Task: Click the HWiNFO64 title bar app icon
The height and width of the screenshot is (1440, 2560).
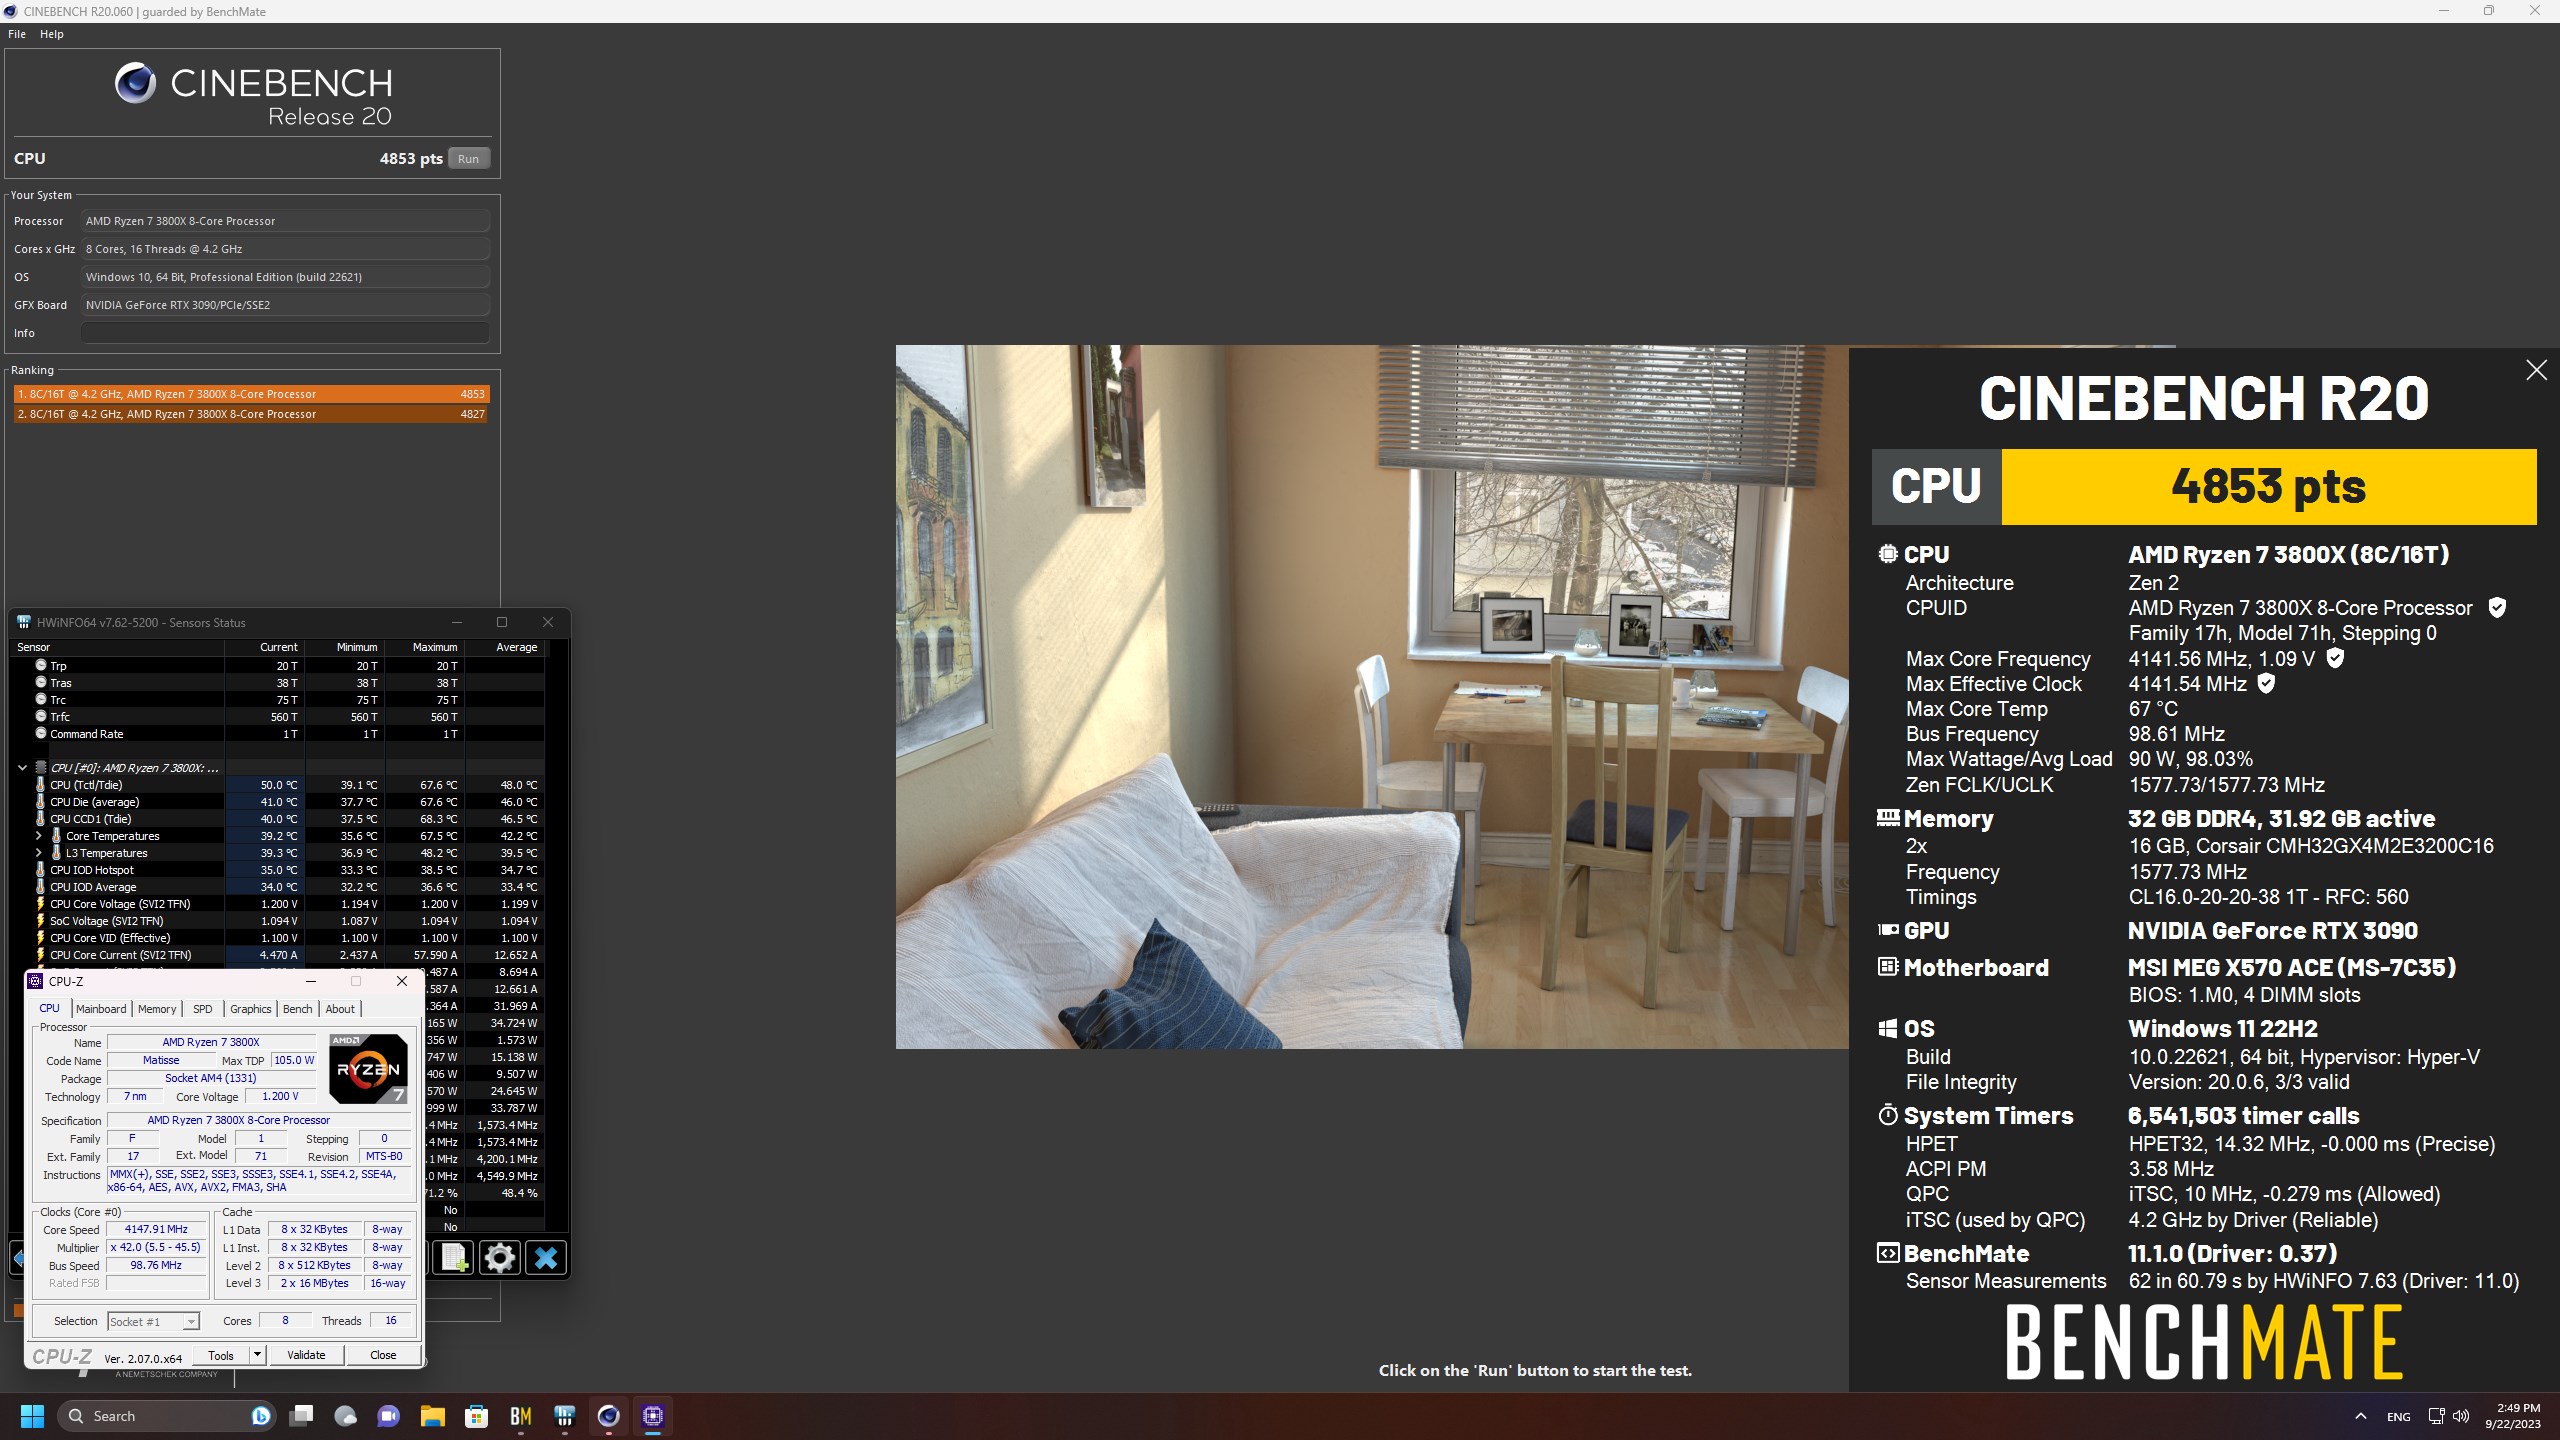Action: (x=24, y=622)
